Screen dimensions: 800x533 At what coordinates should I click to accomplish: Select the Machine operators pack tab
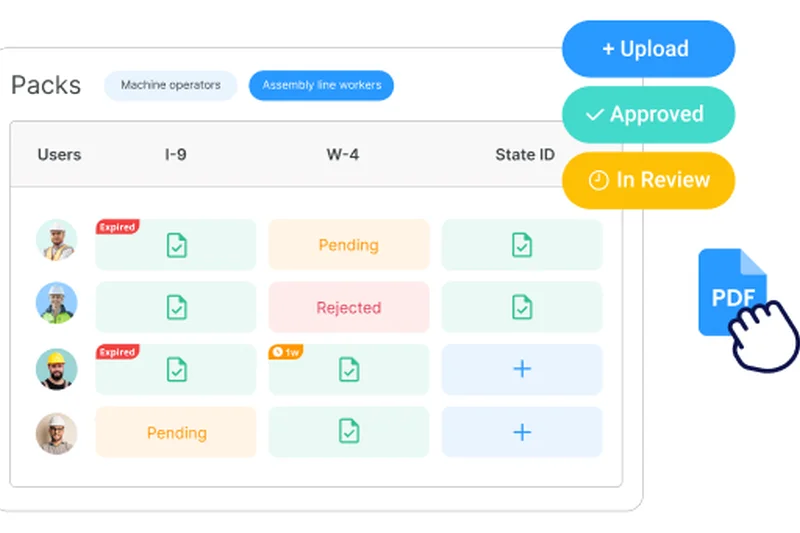click(x=171, y=86)
